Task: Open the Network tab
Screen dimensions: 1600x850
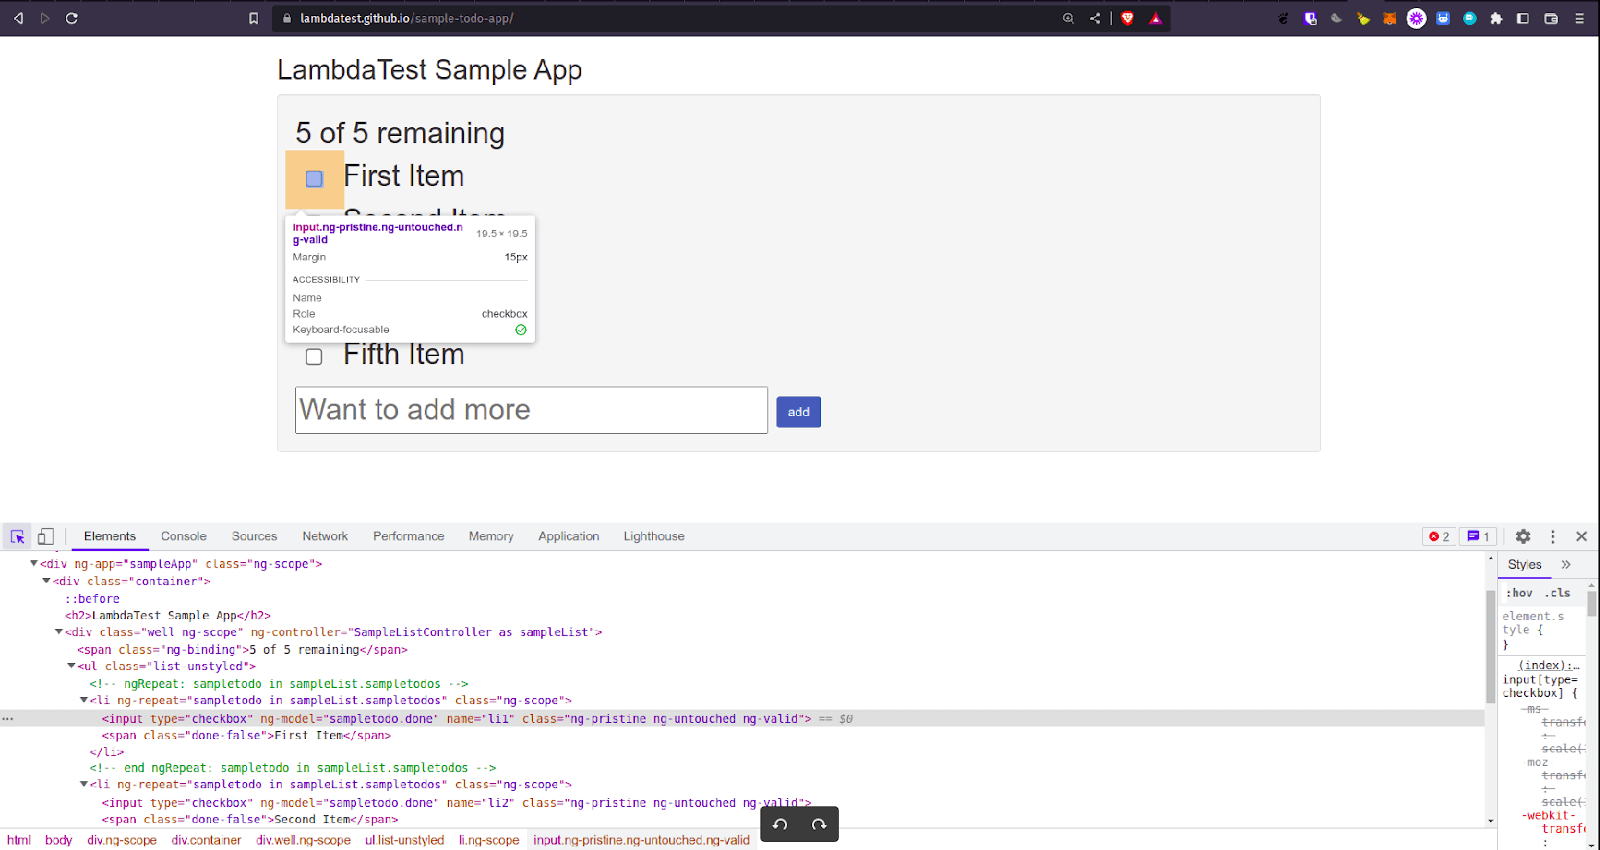Action: point(325,537)
